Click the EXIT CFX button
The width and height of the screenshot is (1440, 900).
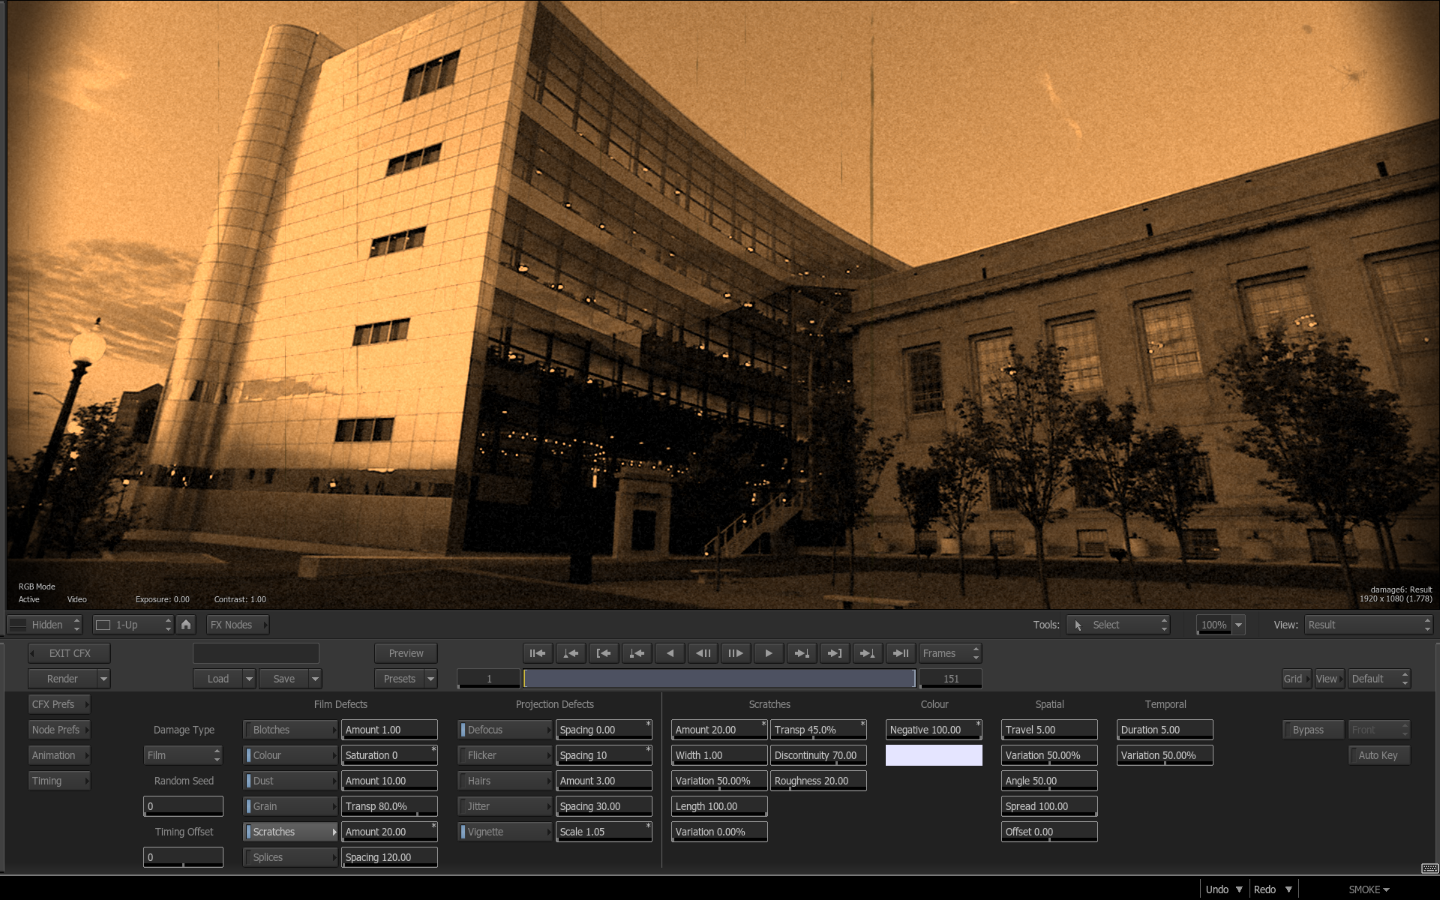tap(69, 654)
